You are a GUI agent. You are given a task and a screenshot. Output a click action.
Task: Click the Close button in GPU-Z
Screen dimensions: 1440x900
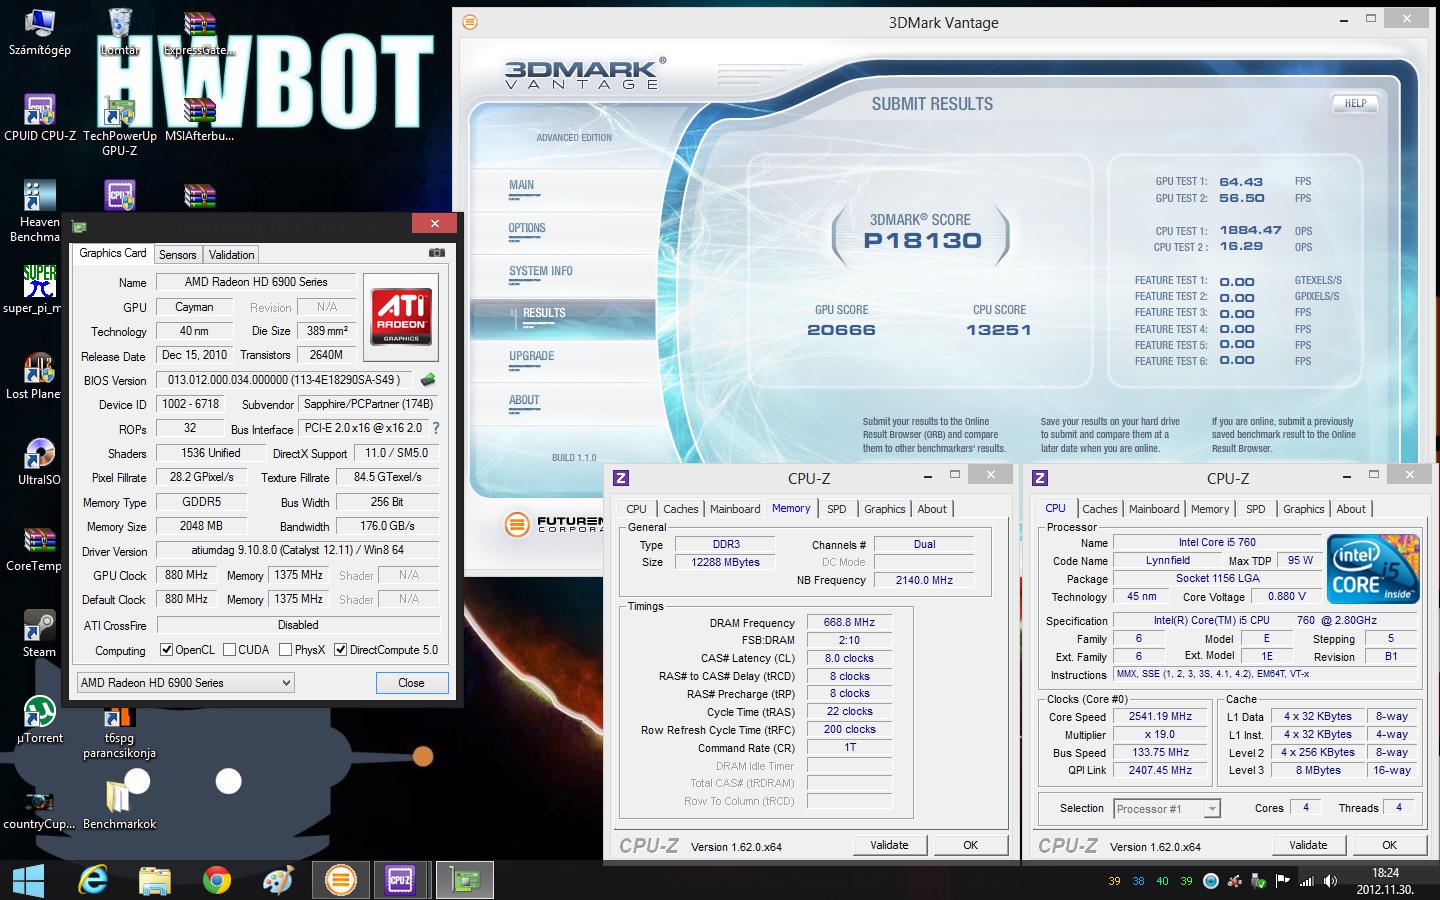(411, 683)
